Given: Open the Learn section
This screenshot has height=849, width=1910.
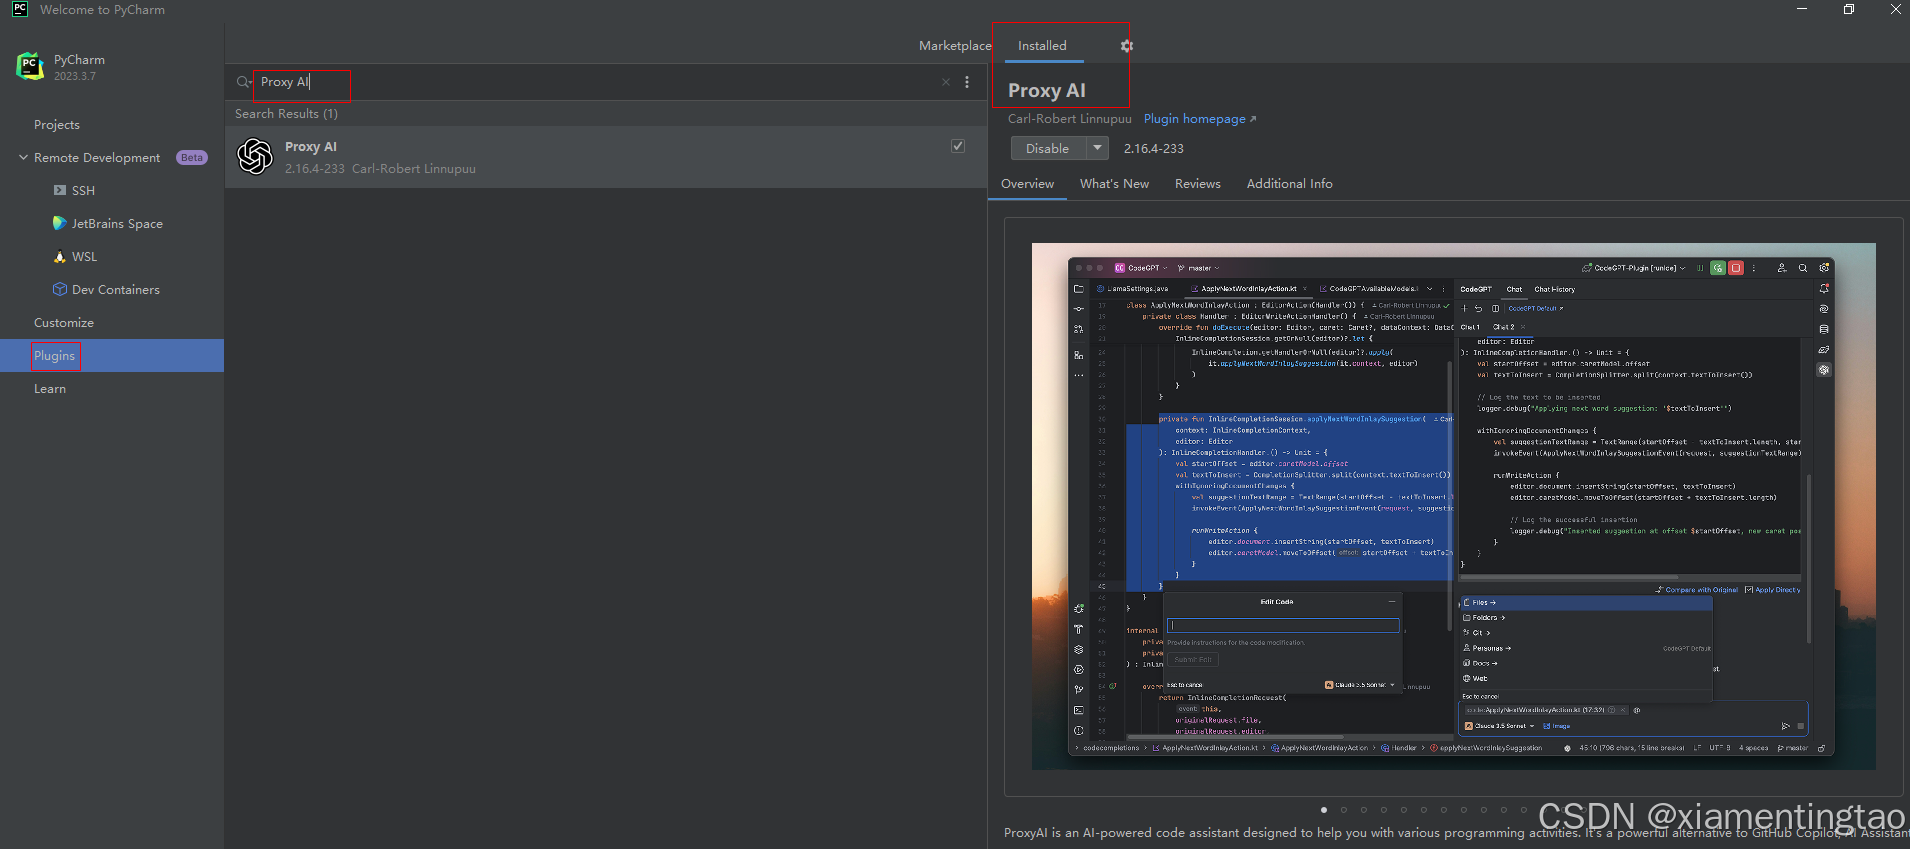Looking at the screenshot, I should (x=50, y=389).
